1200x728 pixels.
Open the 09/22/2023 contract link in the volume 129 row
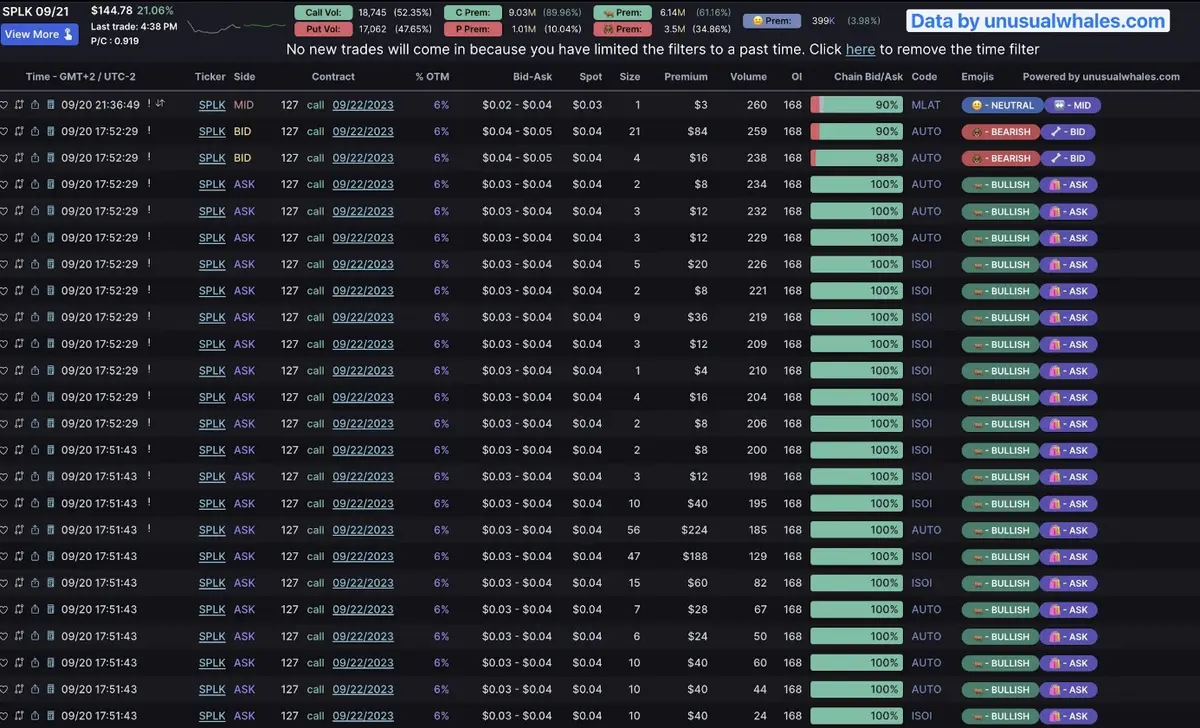click(x=363, y=556)
